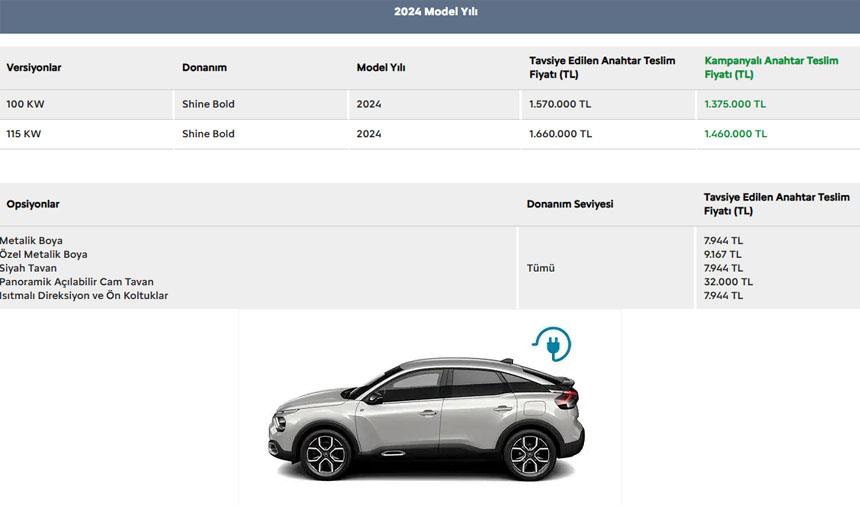Select Isıtmalı Direksiyon ve Ön Koltuklar option
This screenshot has width=860, height=505.
click(x=84, y=296)
